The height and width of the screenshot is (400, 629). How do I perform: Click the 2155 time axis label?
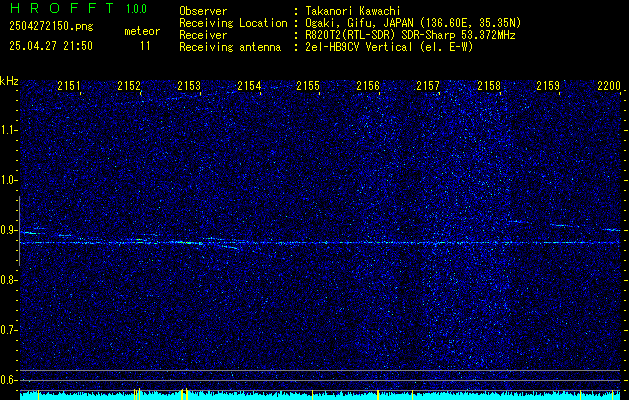[x=308, y=85]
